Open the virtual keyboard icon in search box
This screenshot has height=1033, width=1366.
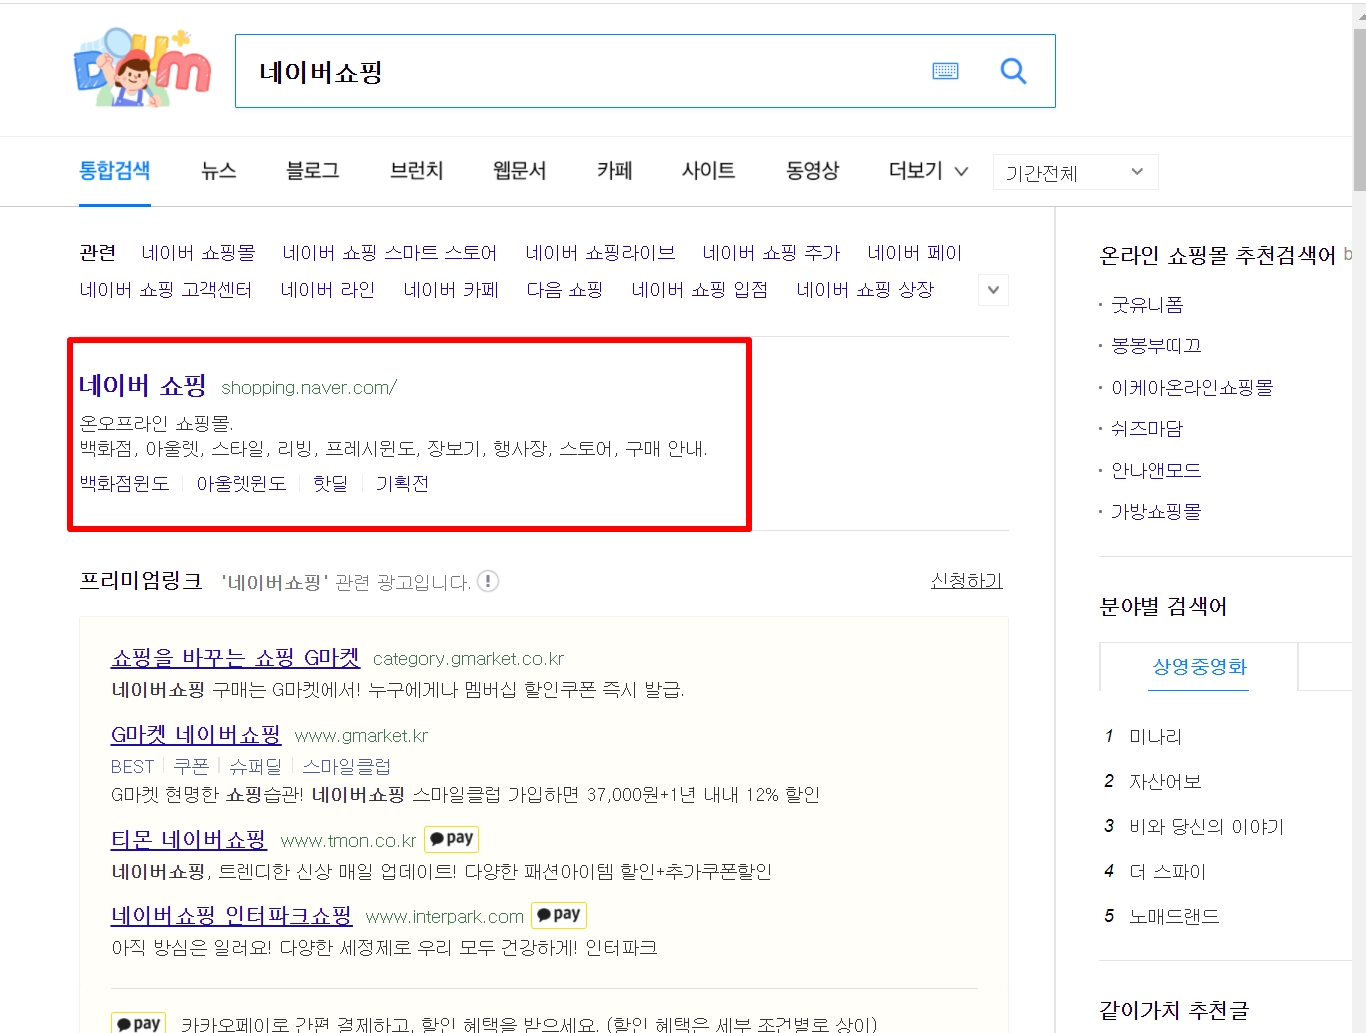(945, 71)
